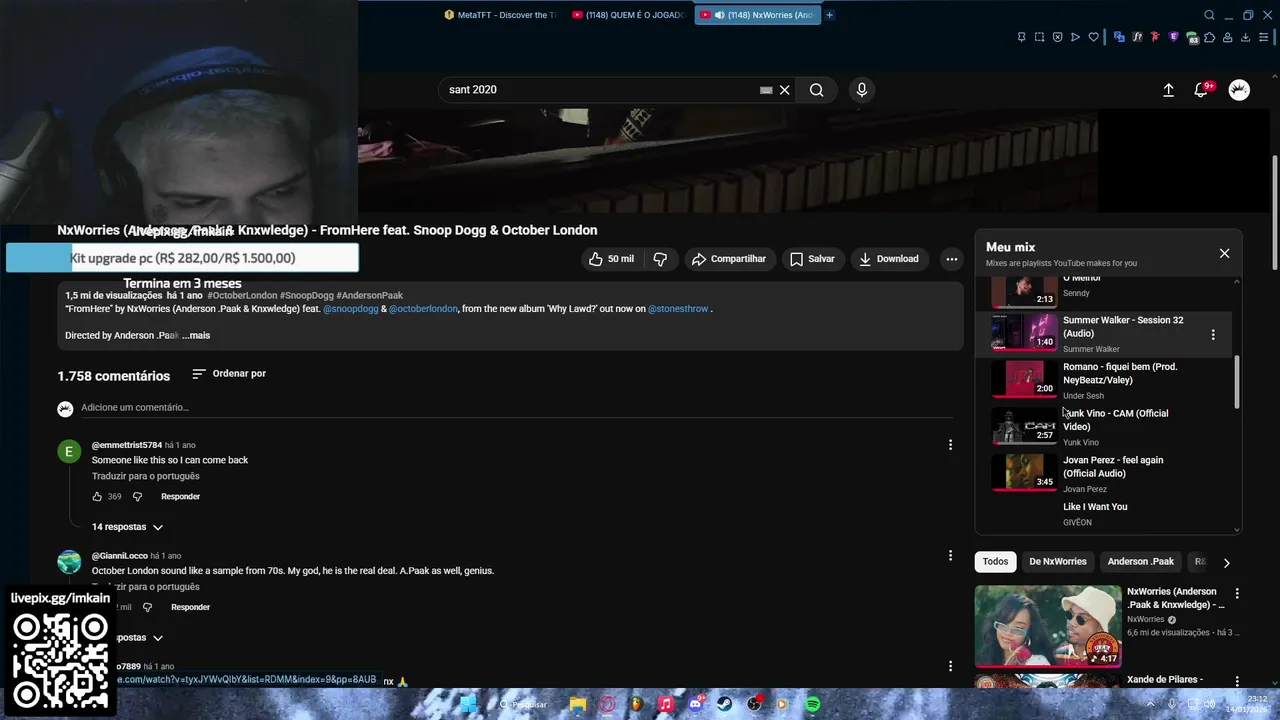1280x720 pixels.
Task: Switch to the MetaTFT browser tab
Action: click(500, 15)
